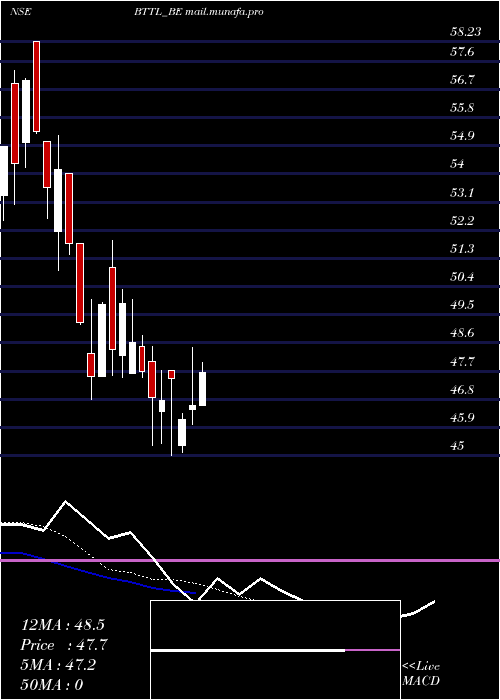Click the 12MA : 48.5 readout
The width and height of the screenshot is (500, 700).
[x=63, y=625]
